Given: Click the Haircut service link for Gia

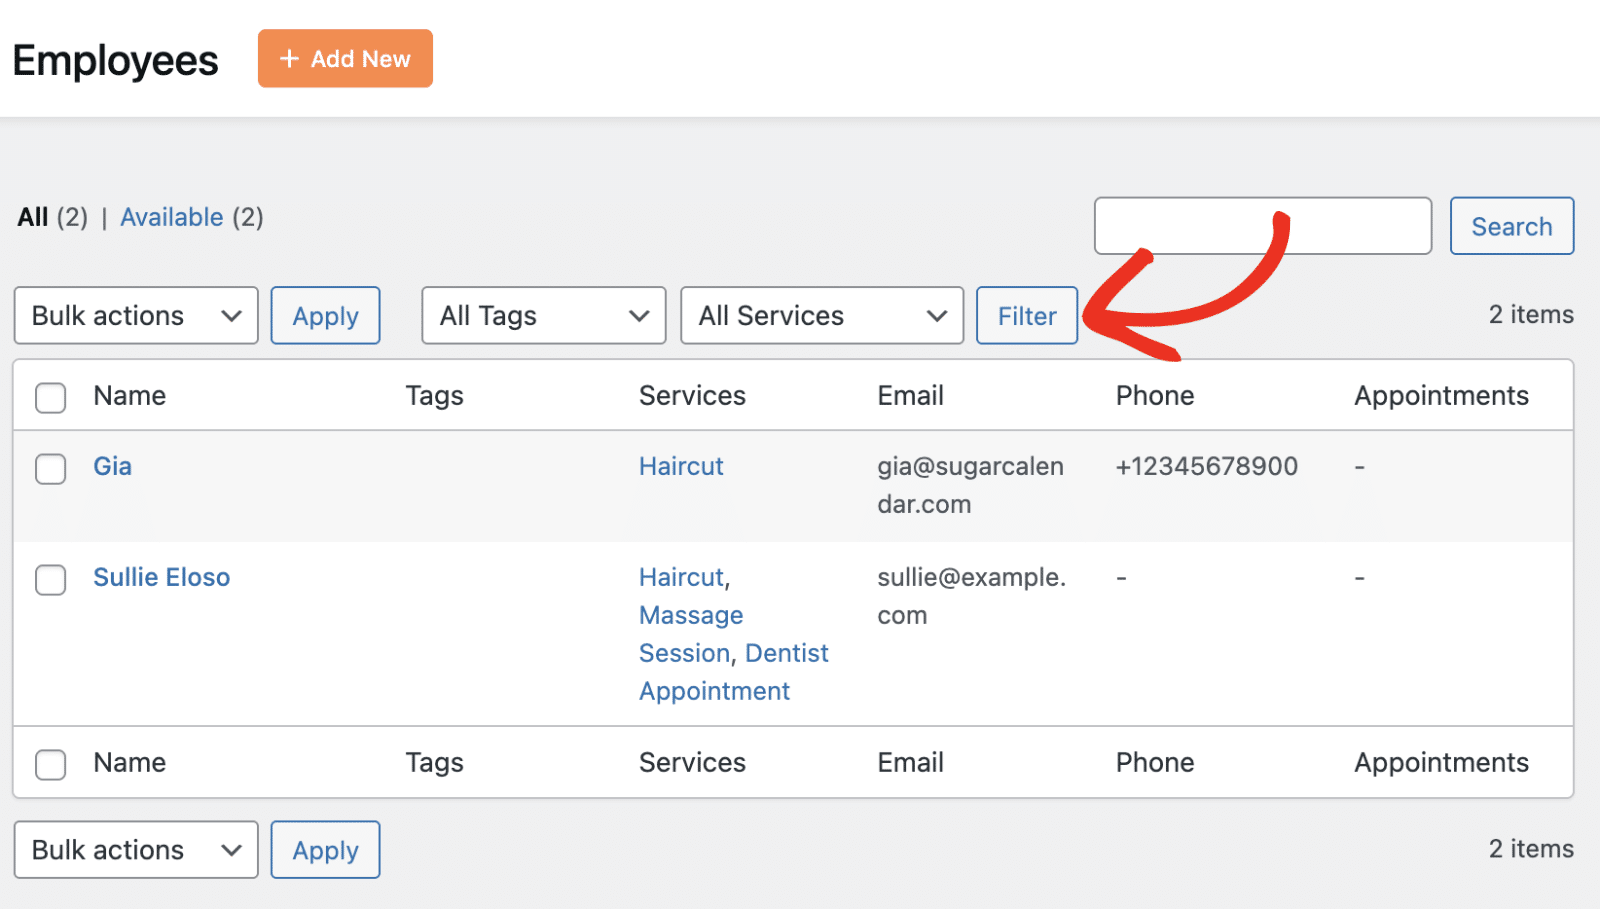Looking at the screenshot, I should (681, 466).
